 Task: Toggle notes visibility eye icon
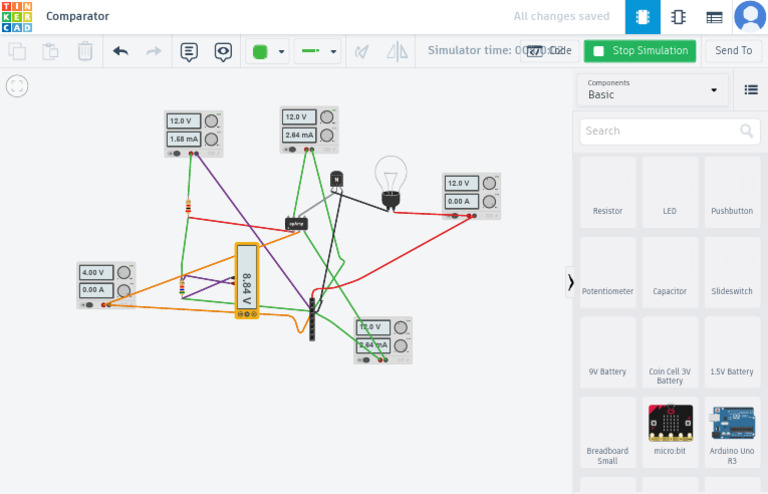(x=223, y=51)
